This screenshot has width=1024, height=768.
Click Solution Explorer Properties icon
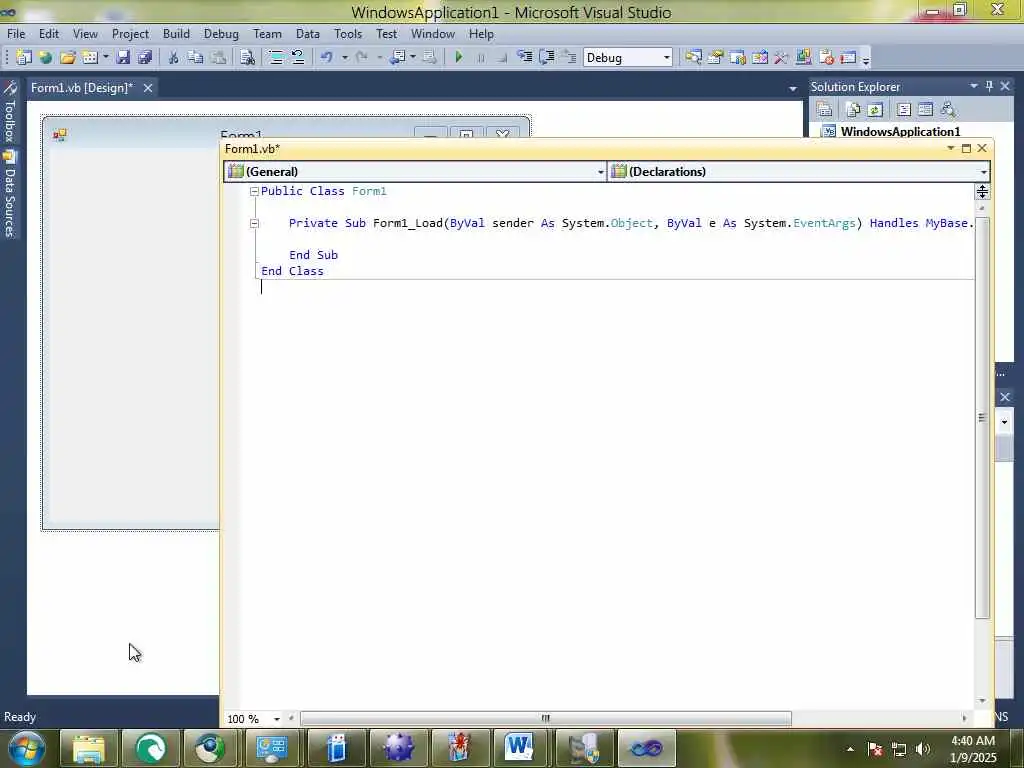(x=824, y=110)
